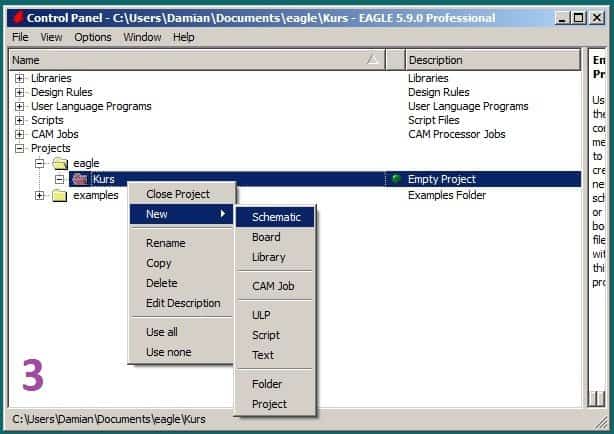Select the User Language Programs tree item
Viewport: 614px width, 434px height.
91,106
